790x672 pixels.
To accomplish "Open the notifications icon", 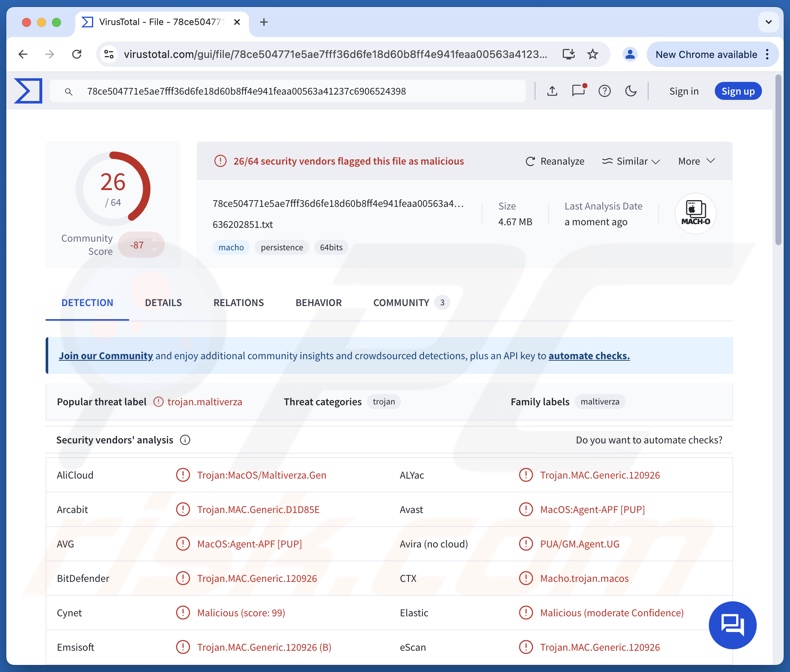I will coord(578,91).
